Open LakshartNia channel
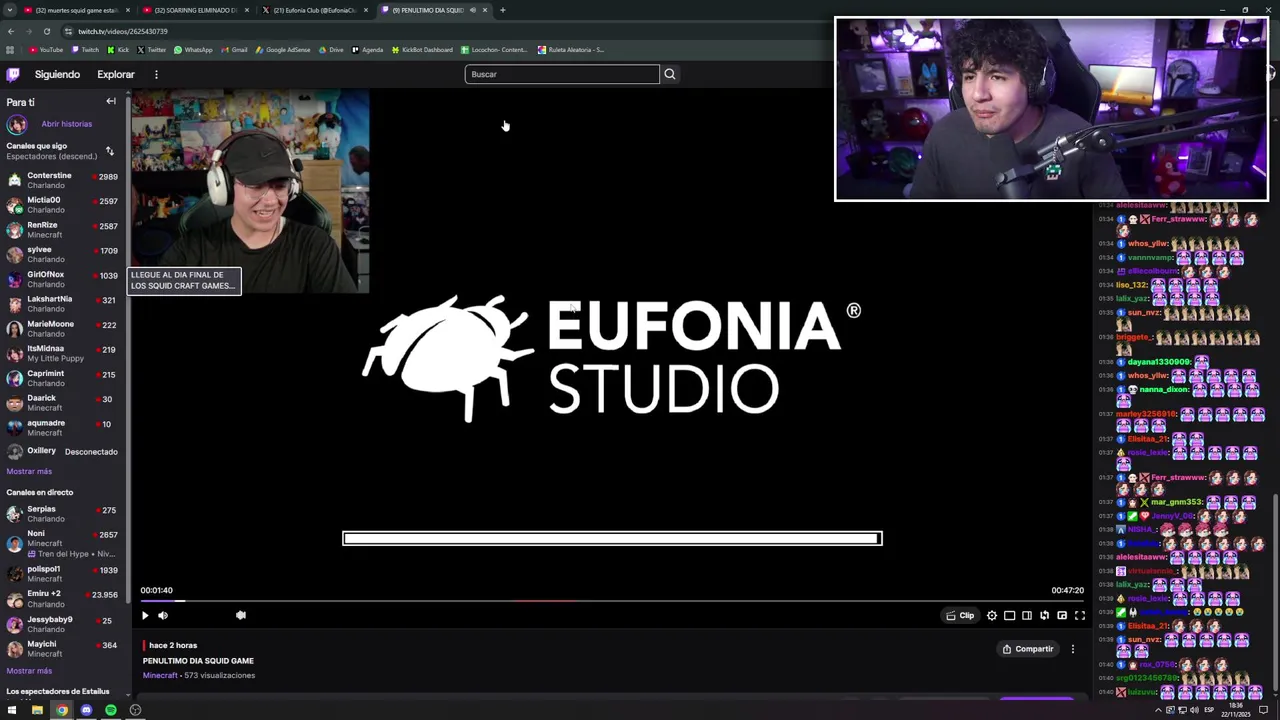Screen dimensions: 1280x720 62,304
